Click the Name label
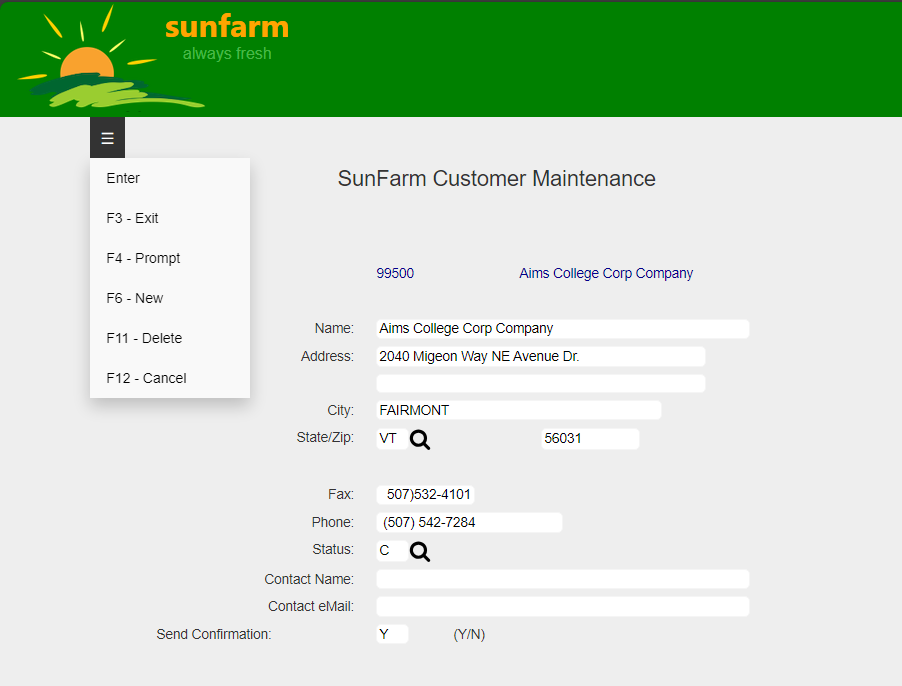Screen dimensions: 902x686 click(x=334, y=328)
